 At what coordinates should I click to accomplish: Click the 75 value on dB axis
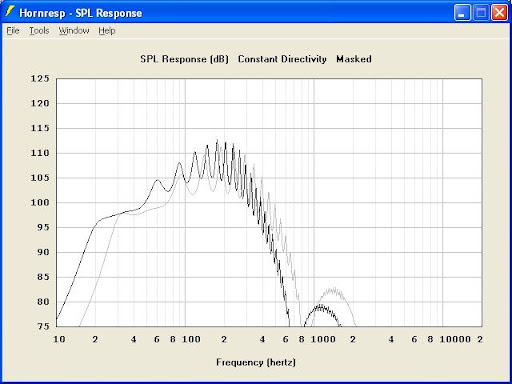point(43,326)
